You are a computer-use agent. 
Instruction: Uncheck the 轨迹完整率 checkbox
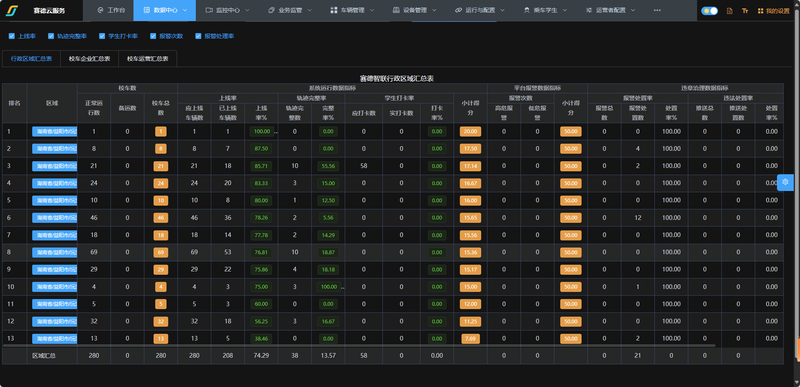point(51,36)
